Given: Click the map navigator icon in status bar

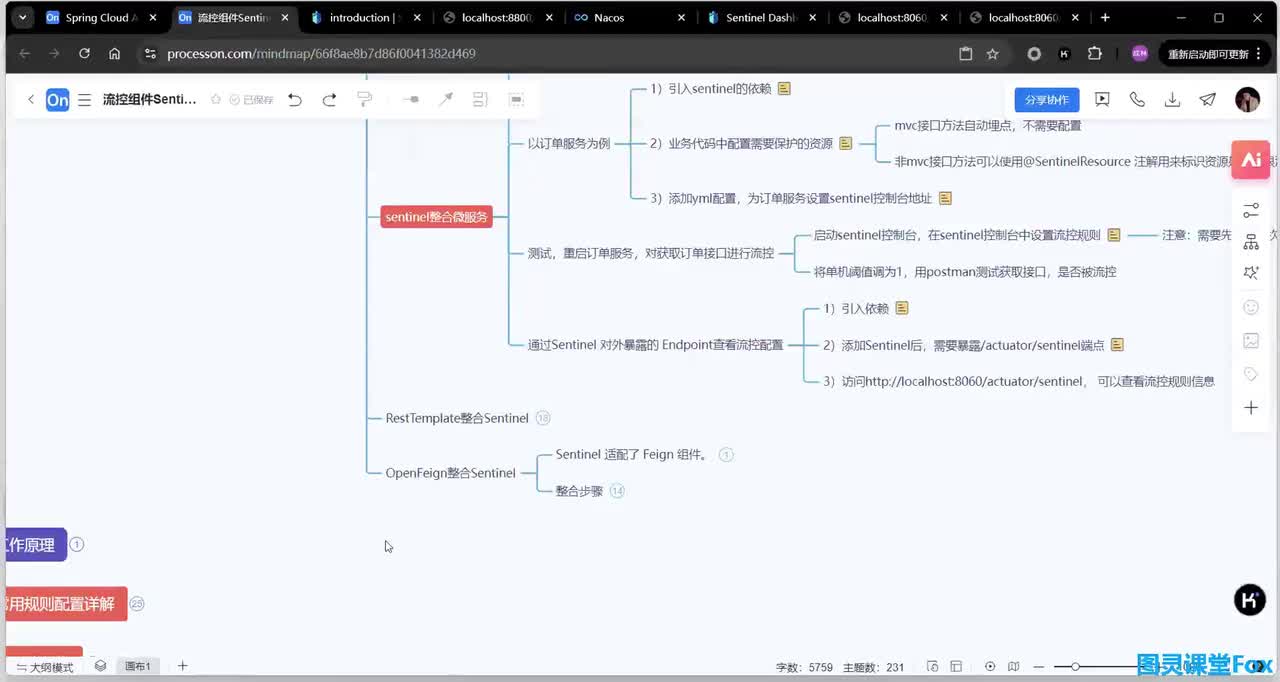Looking at the screenshot, I should click(1014, 667).
